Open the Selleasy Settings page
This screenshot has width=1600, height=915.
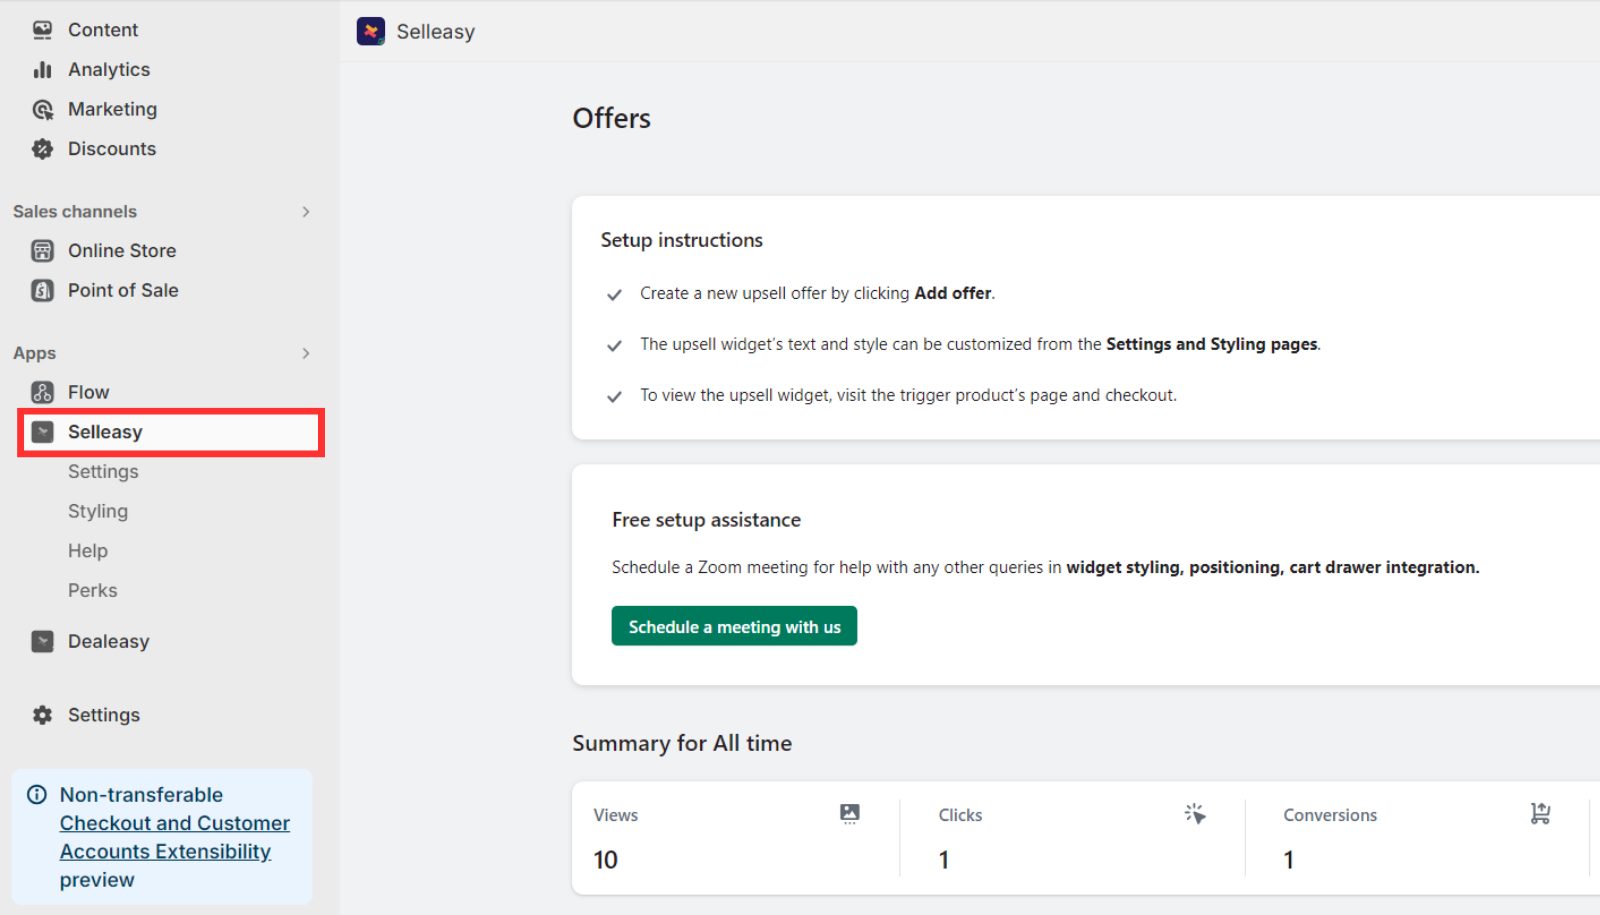click(103, 471)
